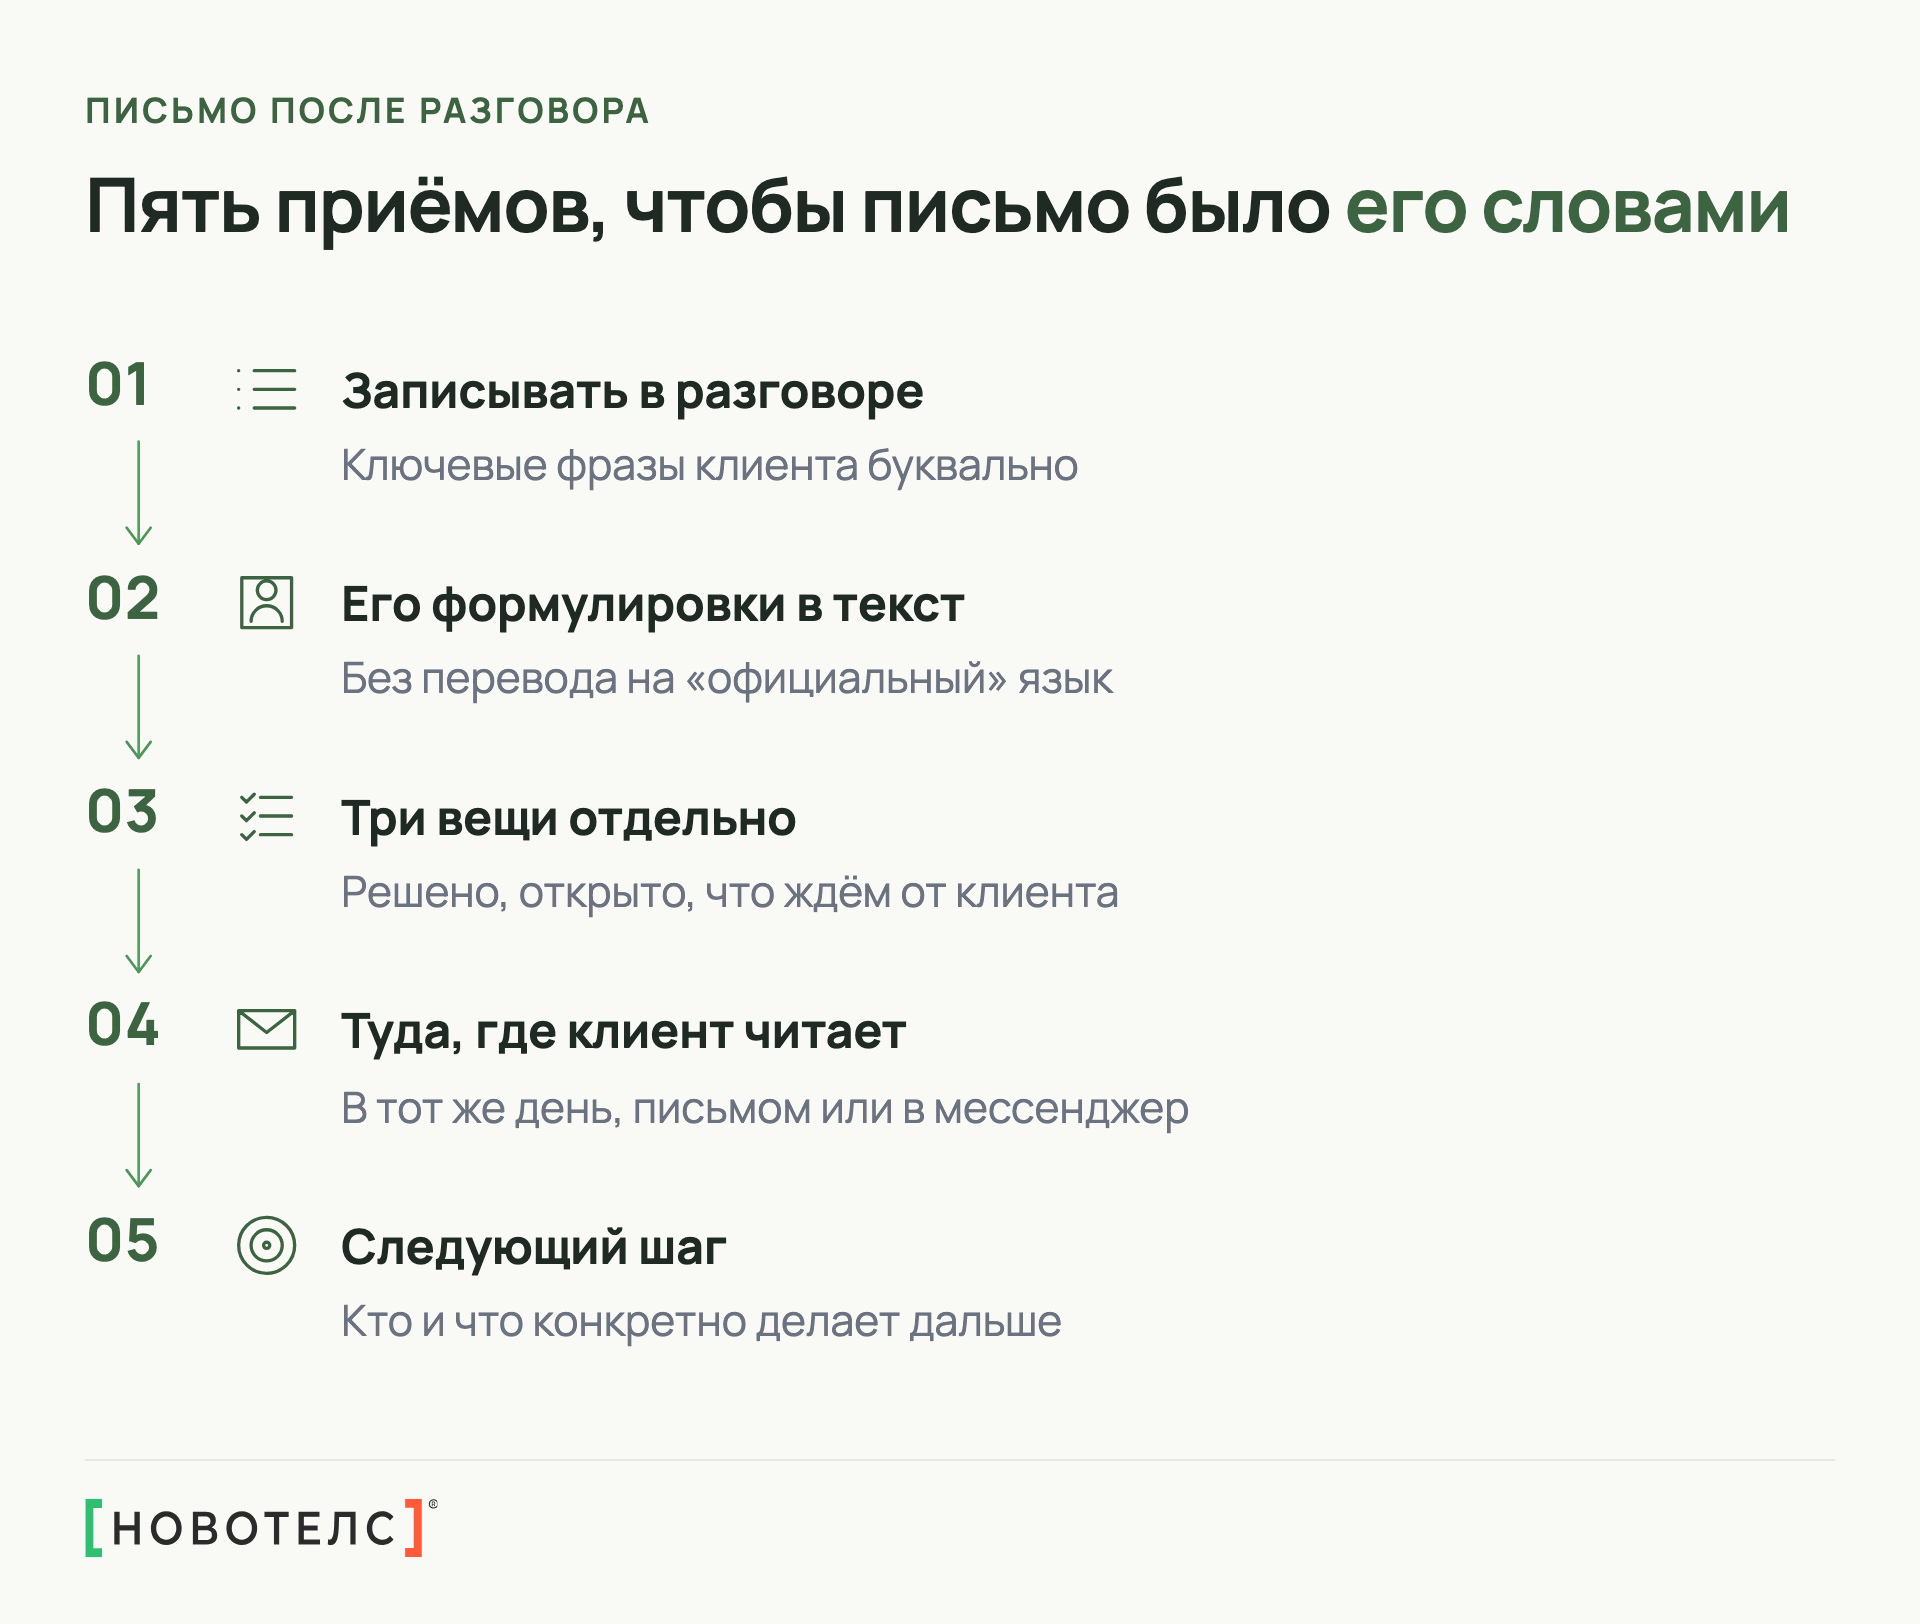1920x1624 pixels.
Task: Click the heading 'Туда, где клиент читает'
Action: coord(623,1032)
